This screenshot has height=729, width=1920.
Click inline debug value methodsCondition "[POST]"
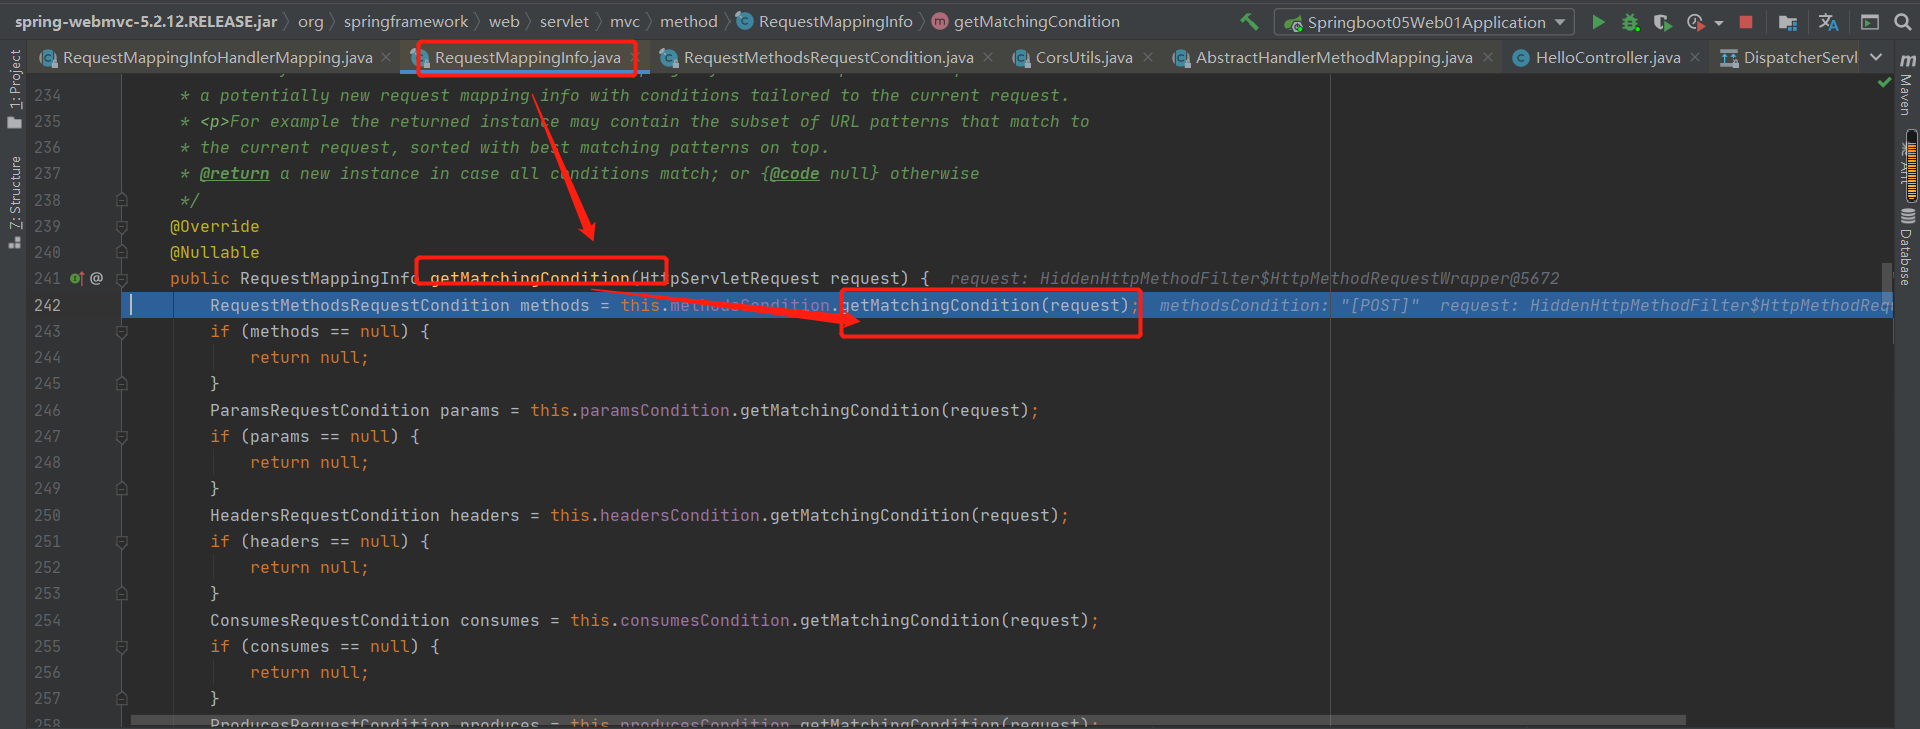click(x=1289, y=306)
